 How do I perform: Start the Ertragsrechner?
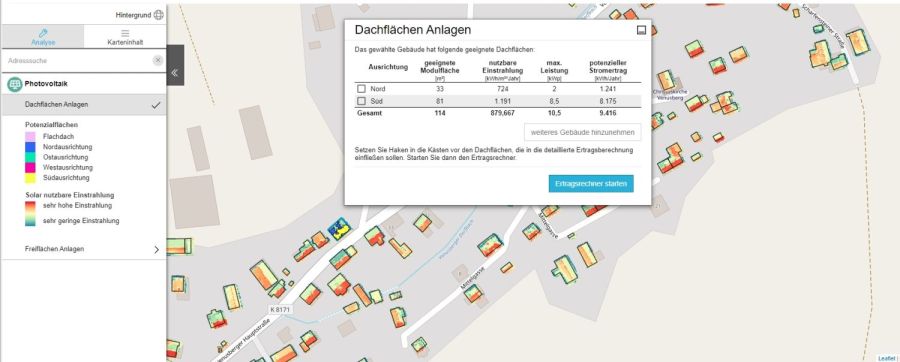(x=591, y=184)
